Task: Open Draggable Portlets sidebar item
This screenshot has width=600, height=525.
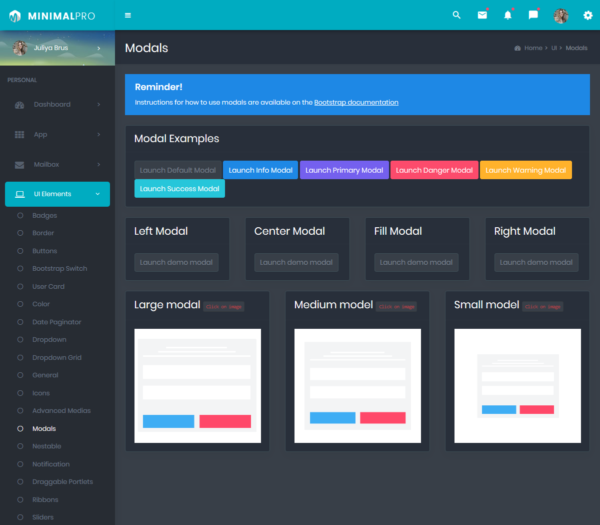Action: pyautogui.click(x=62, y=482)
